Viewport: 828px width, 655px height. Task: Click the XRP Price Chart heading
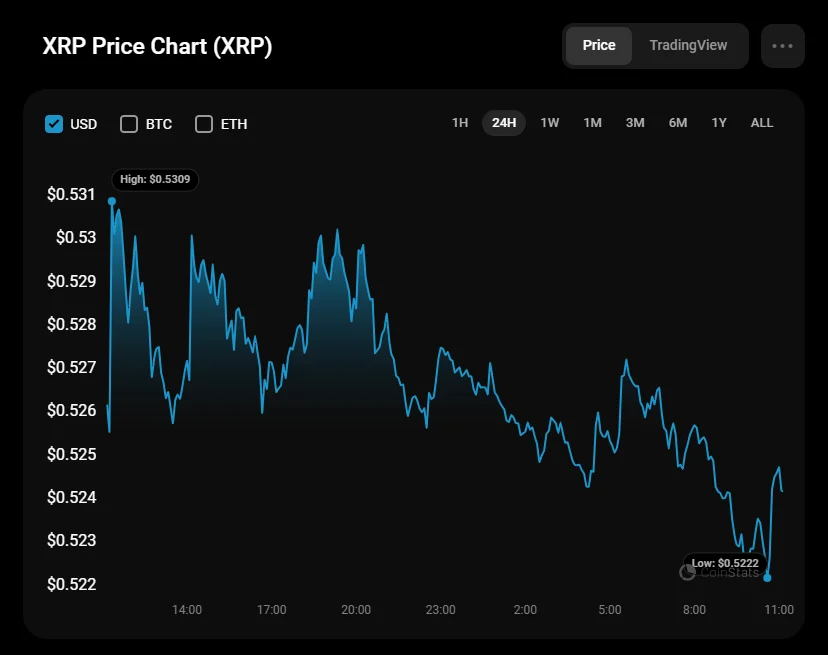click(x=157, y=47)
